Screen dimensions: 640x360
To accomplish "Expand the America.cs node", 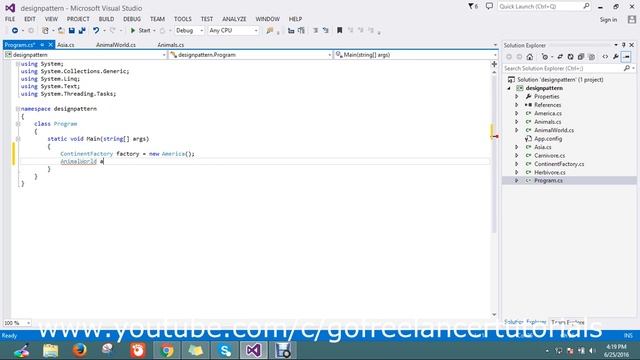I will (517, 113).
